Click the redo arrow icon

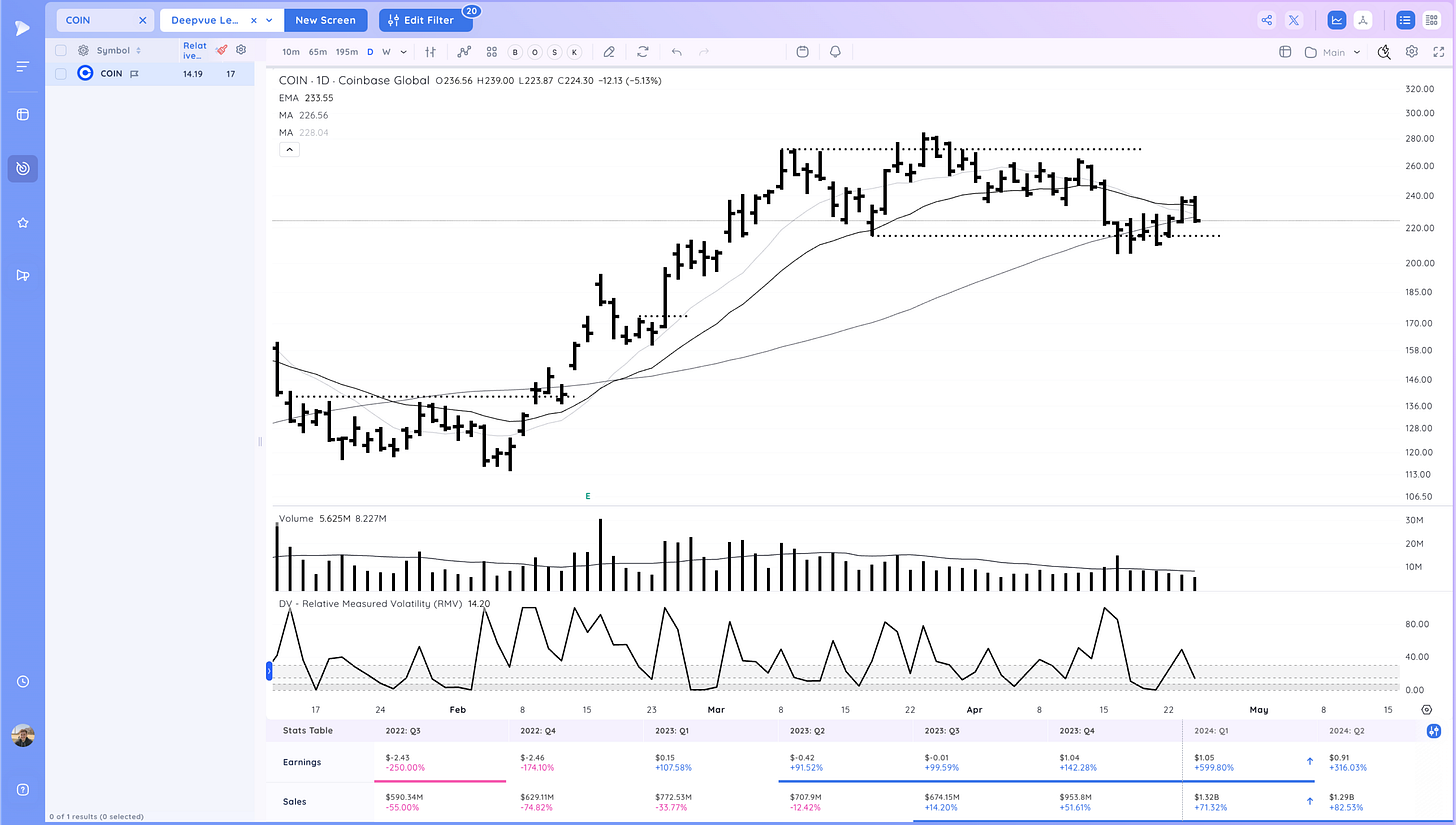(704, 52)
